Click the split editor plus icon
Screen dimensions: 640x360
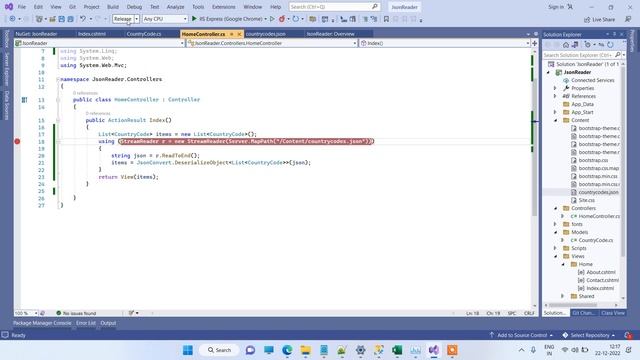pos(534,43)
